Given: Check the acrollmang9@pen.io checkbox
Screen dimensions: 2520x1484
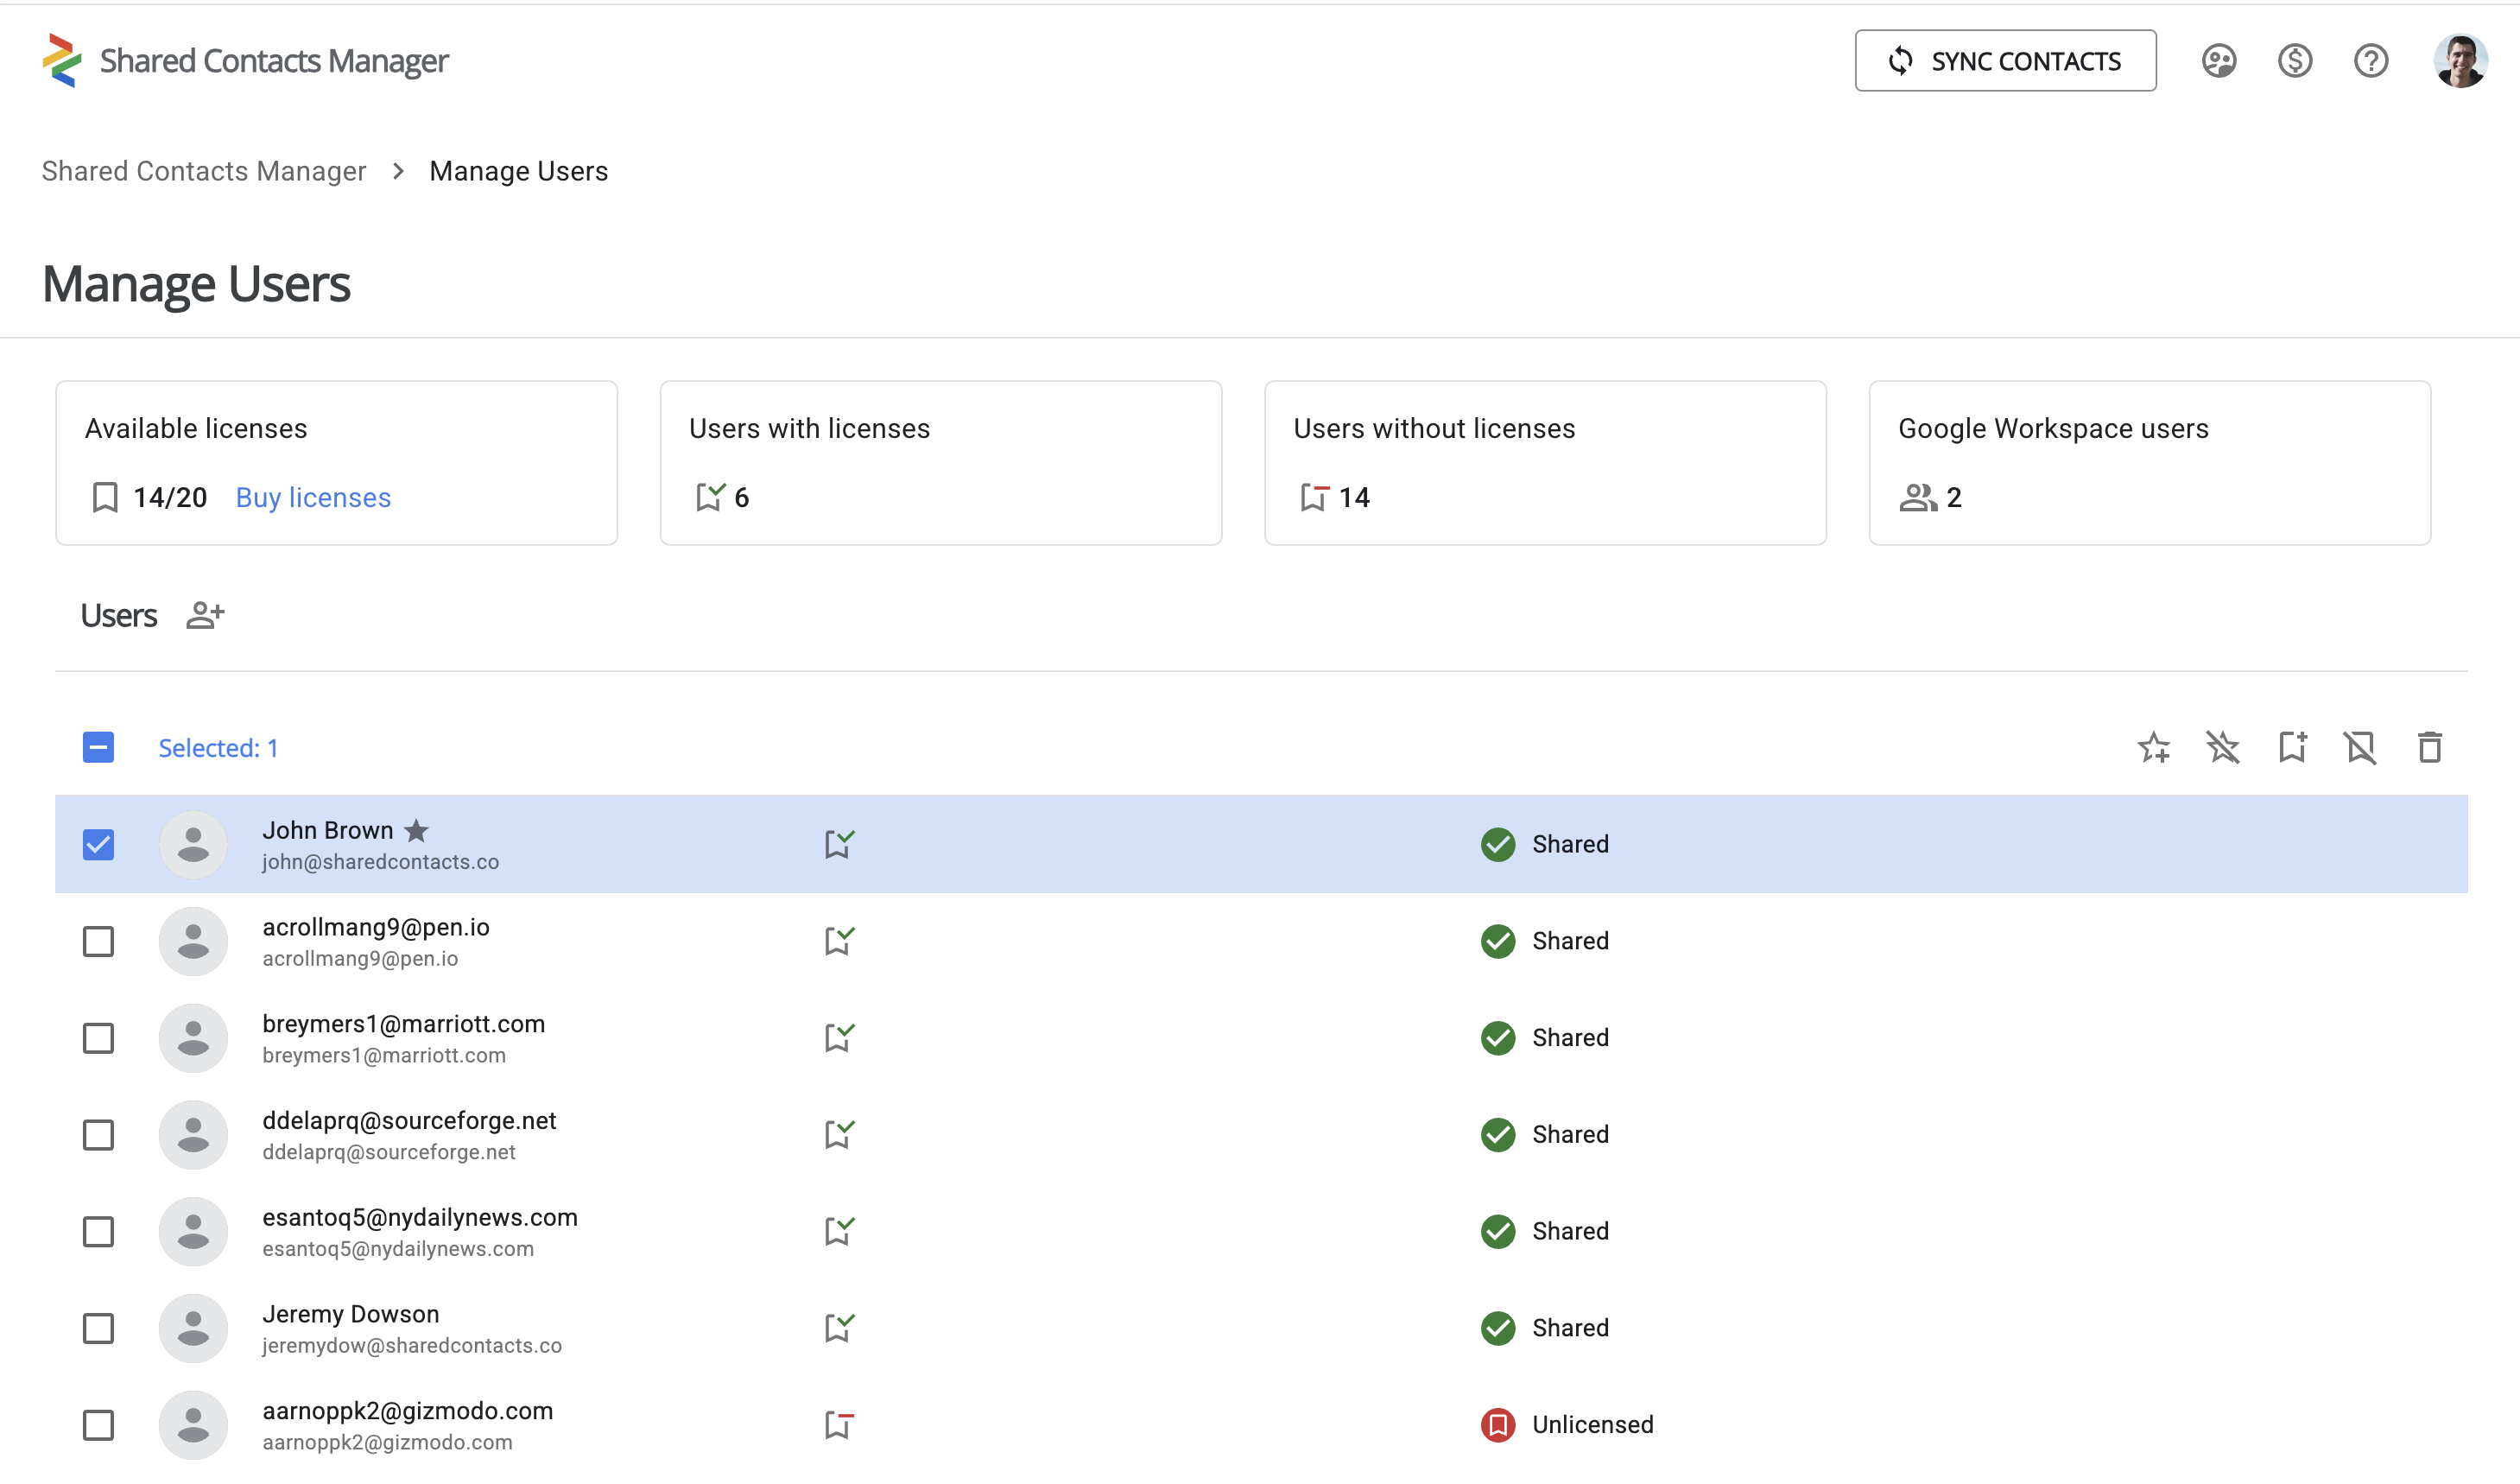Looking at the screenshot, I should click(x=98, y=941).
